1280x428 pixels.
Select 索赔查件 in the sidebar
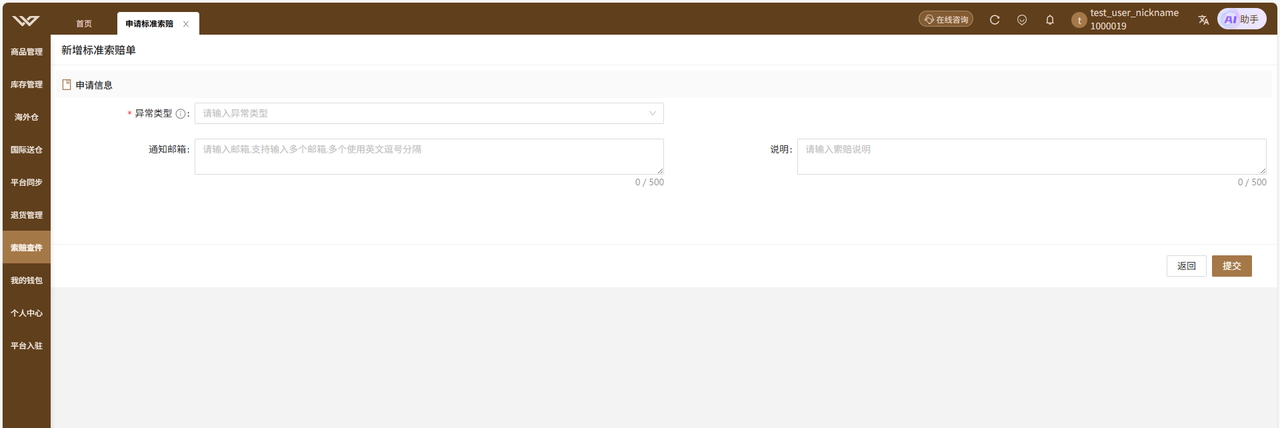(27, 247)
